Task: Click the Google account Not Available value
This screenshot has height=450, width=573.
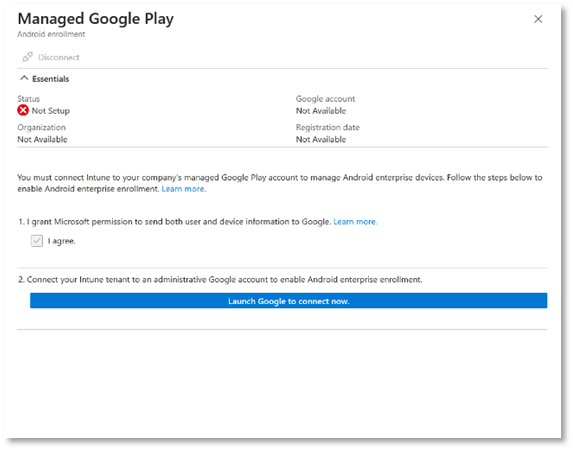Action: click(321, 111)
